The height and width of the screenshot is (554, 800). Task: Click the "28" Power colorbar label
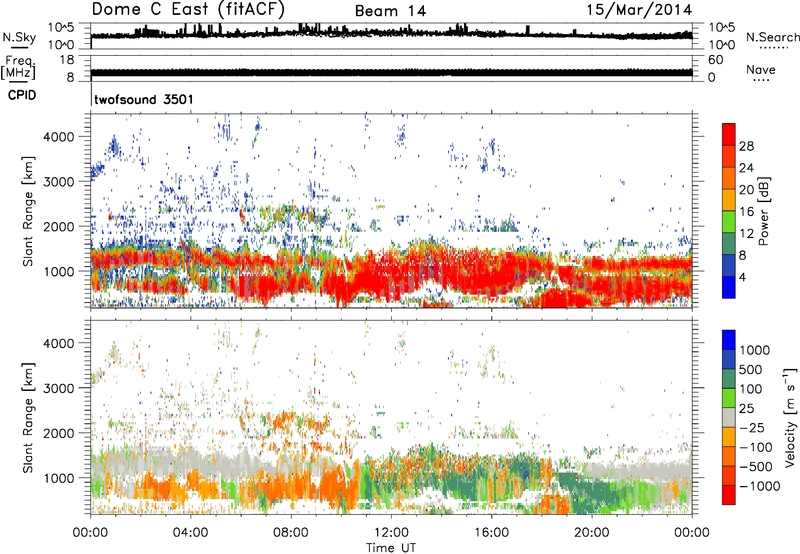(x=746, y=146)
